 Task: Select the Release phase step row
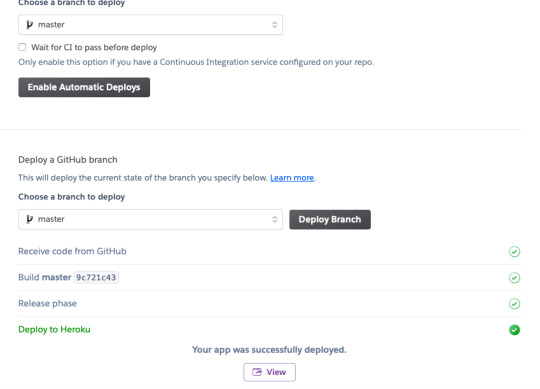[x=269, y=304]
